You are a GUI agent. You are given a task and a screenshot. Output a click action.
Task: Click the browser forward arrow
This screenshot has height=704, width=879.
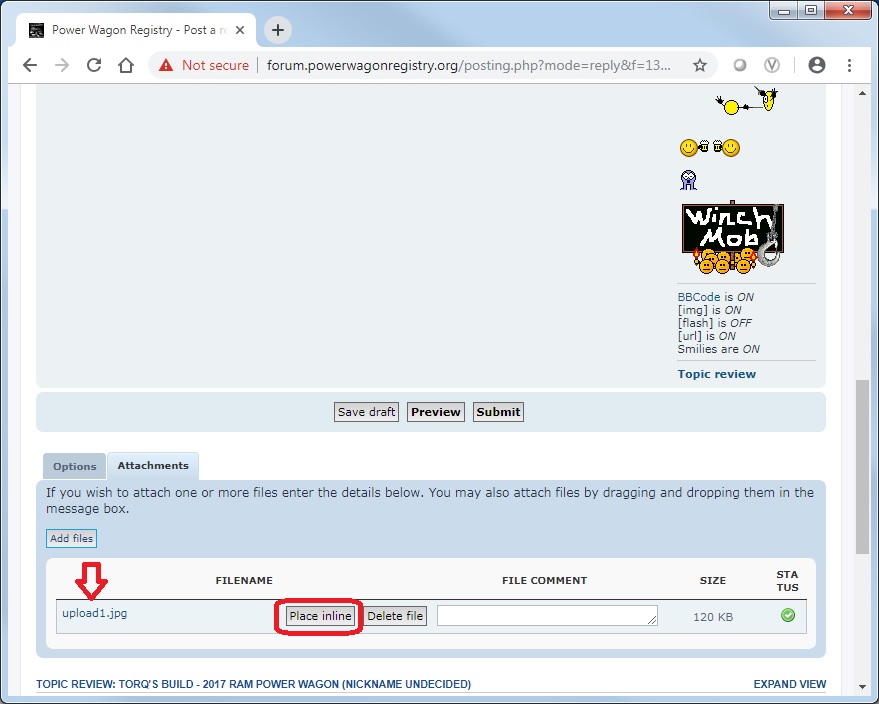[62, 65]
